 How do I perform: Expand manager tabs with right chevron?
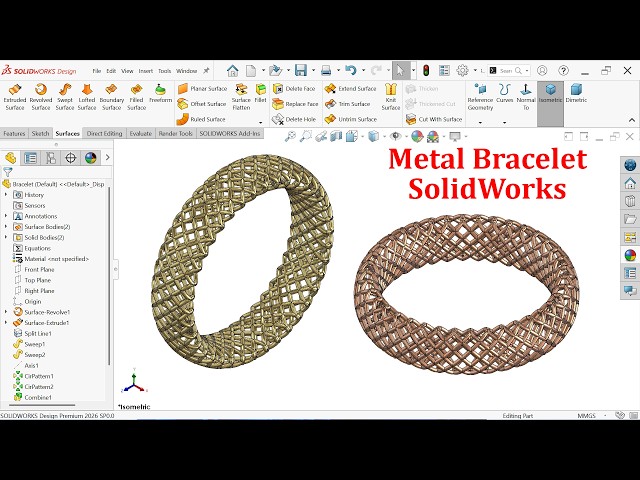[x=107, y=158]
